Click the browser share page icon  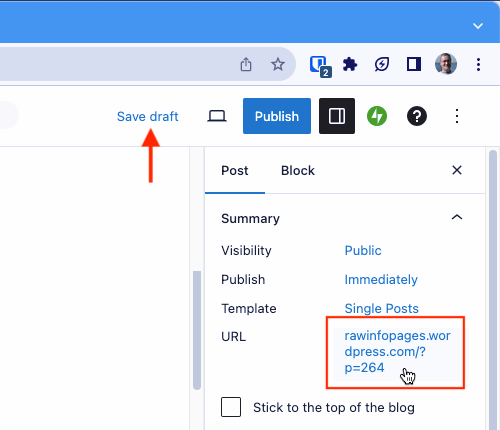coord(246,64)
